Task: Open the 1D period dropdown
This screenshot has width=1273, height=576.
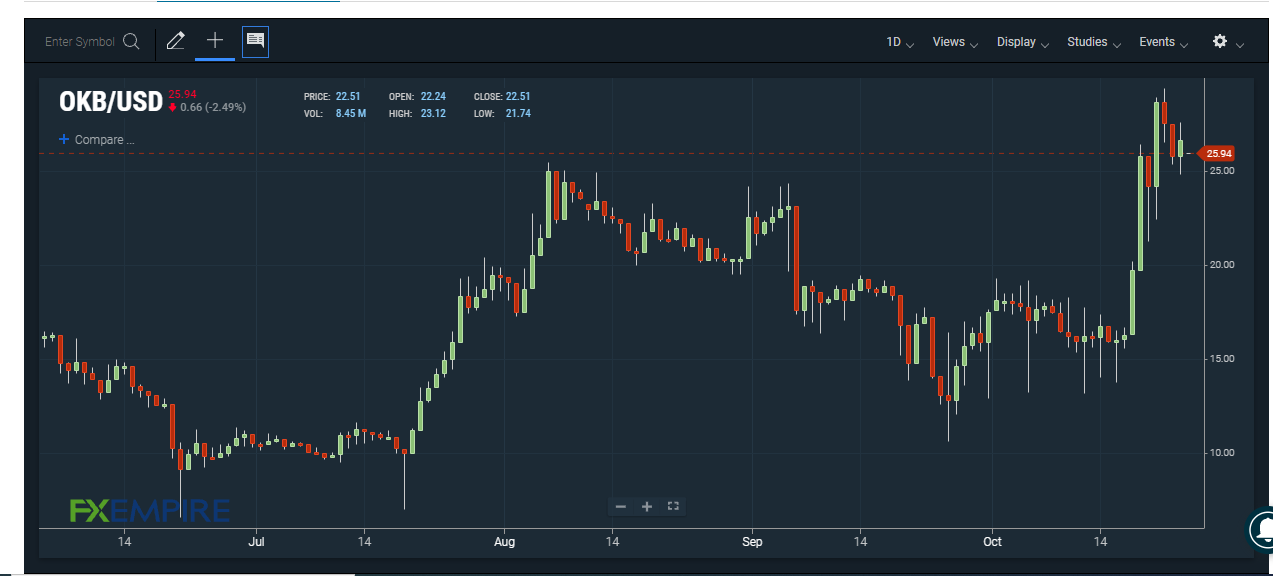Action: tap(900, 42)
